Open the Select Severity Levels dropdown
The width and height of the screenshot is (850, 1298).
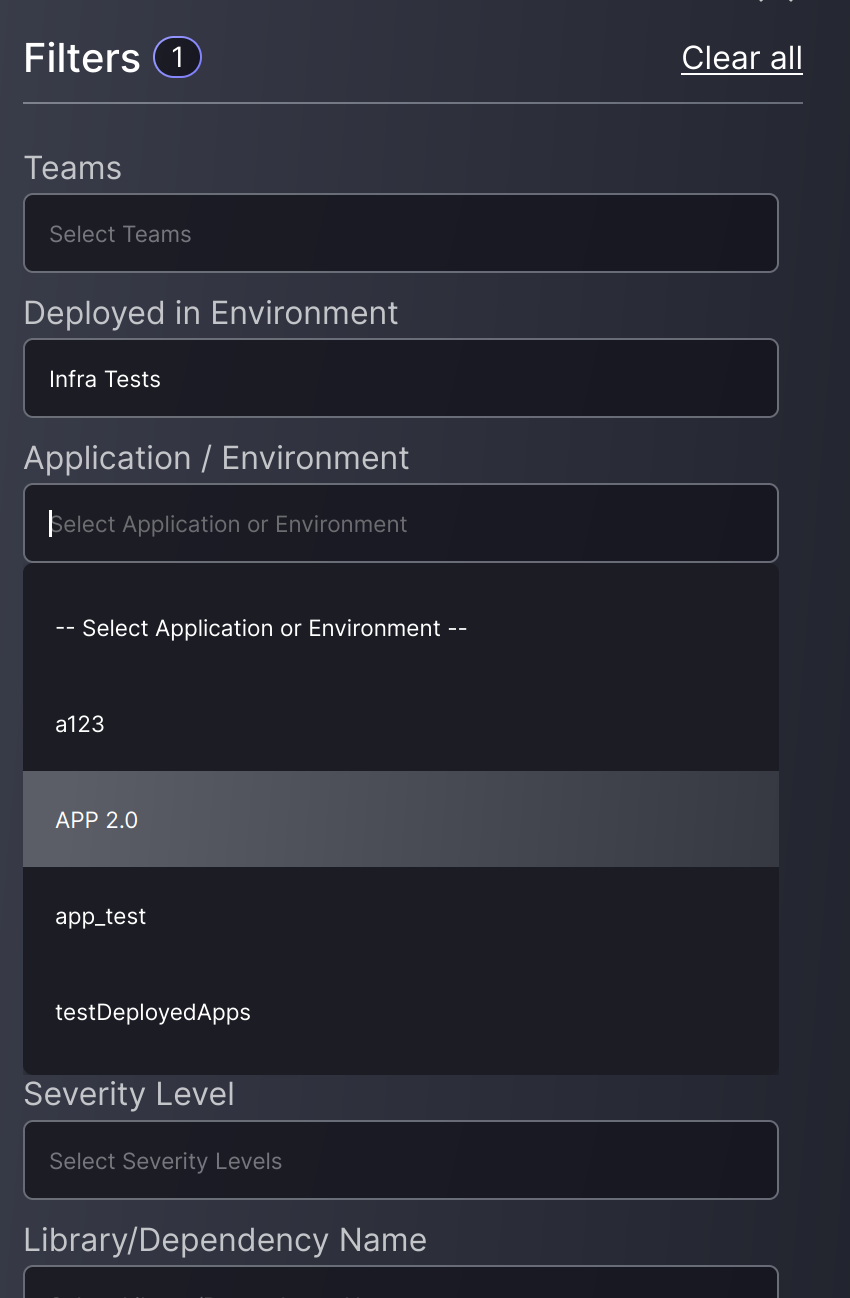[400, 1160]
